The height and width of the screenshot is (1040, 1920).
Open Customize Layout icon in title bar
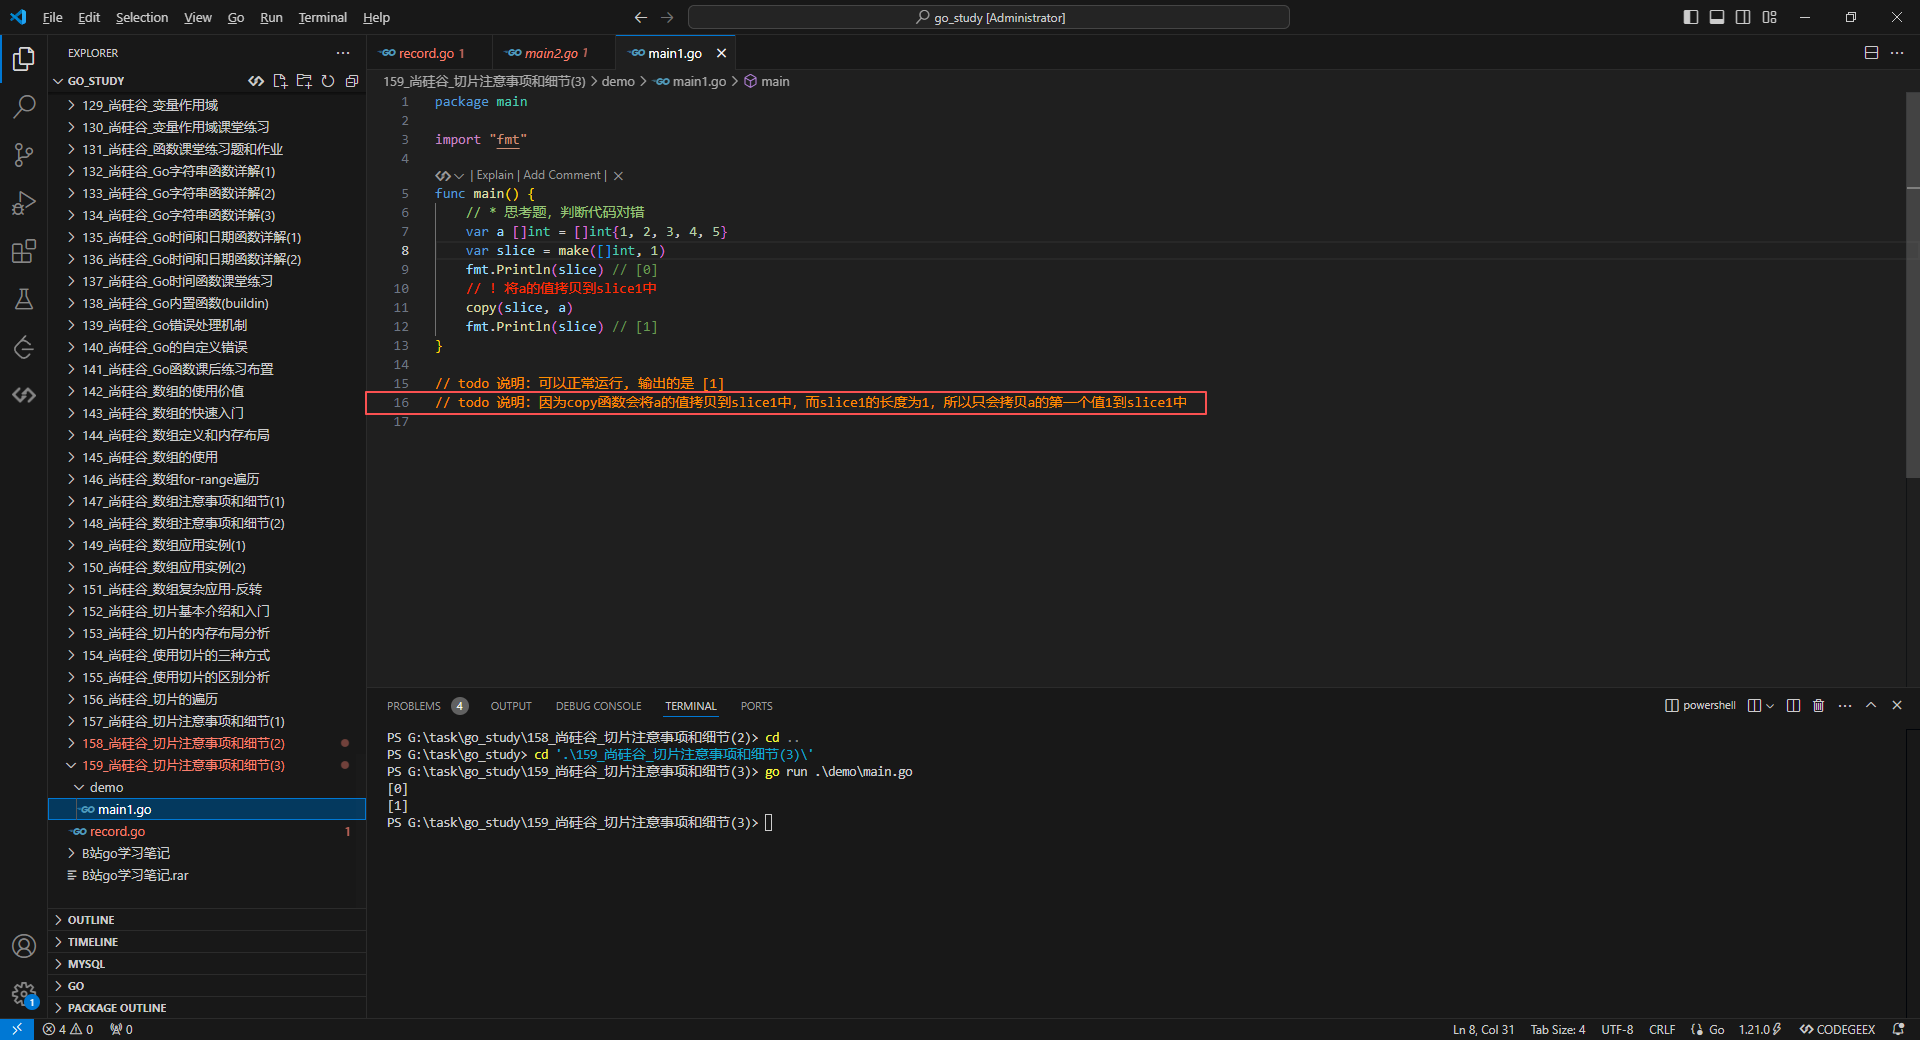[1770, 17]
